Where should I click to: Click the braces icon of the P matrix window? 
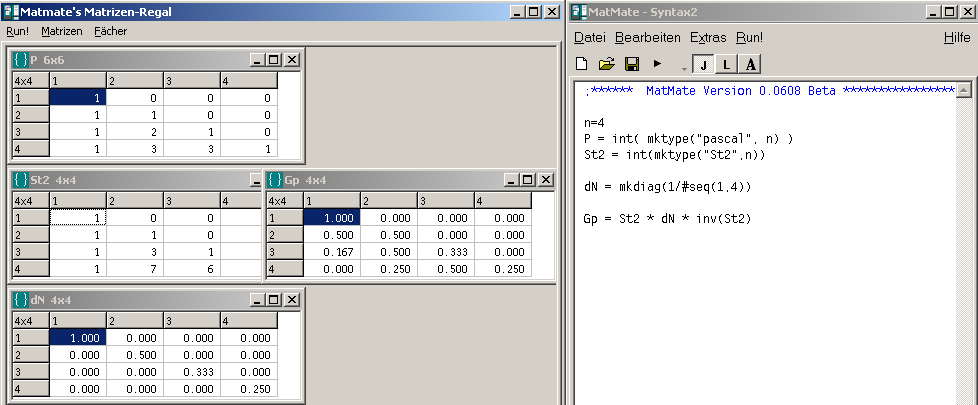[20, 59]
